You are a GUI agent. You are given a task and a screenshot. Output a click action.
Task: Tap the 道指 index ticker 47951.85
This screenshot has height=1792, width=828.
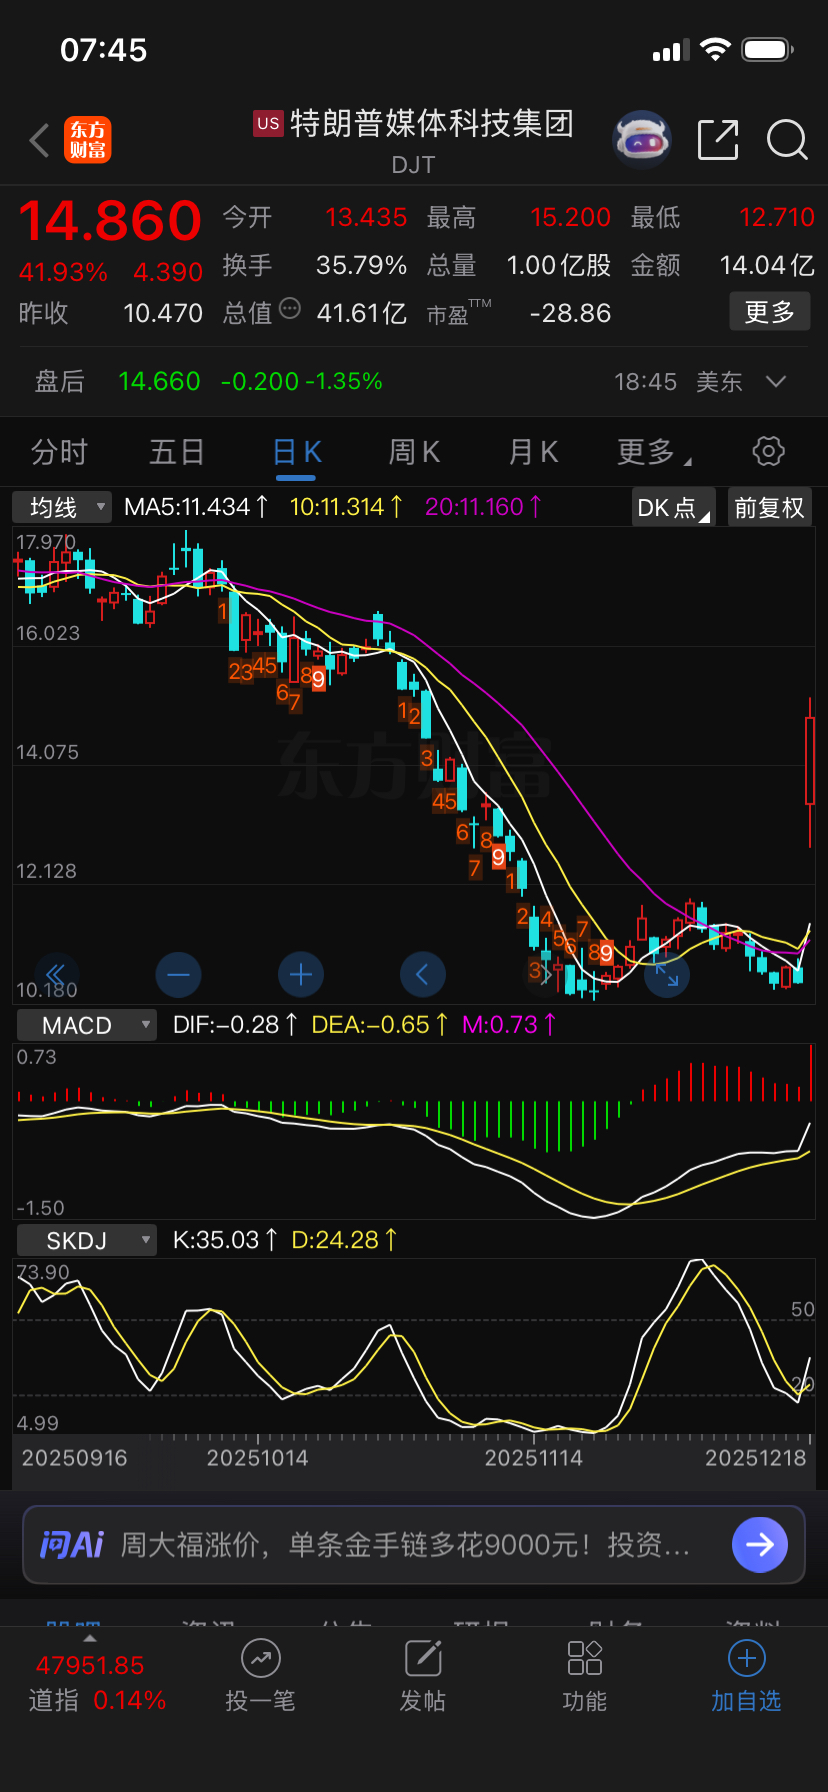(x=90, y=1665)
